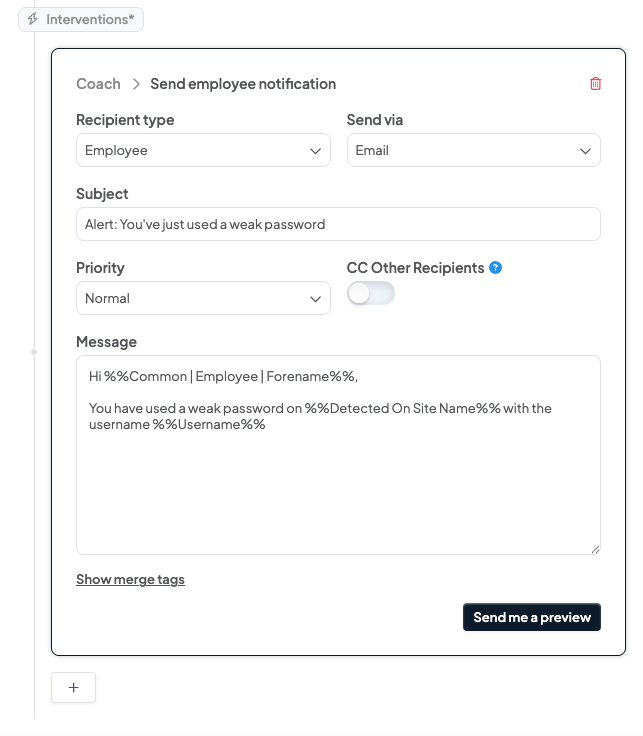Expand the Priority dropdown set to Normal
643x736 pixels.
pyautogui.click(x=203, y=298)
